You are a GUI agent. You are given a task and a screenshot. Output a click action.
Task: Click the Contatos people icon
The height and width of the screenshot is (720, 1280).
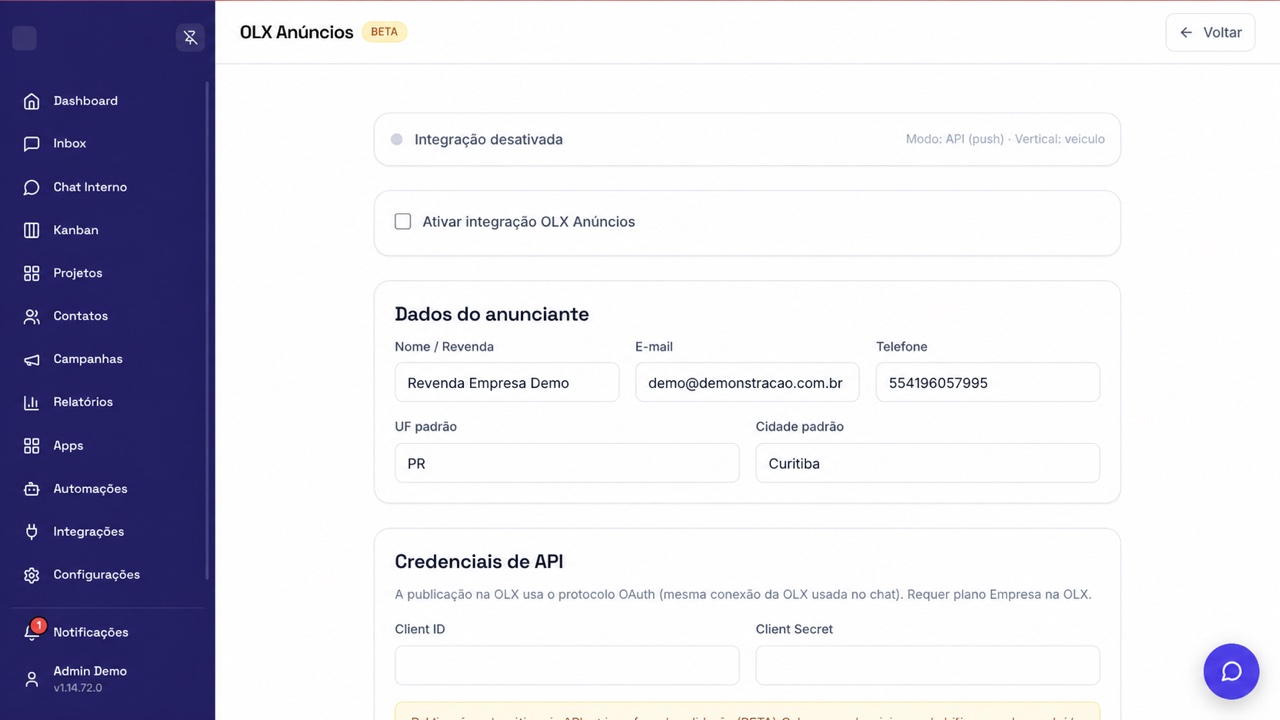pos(32,316)
